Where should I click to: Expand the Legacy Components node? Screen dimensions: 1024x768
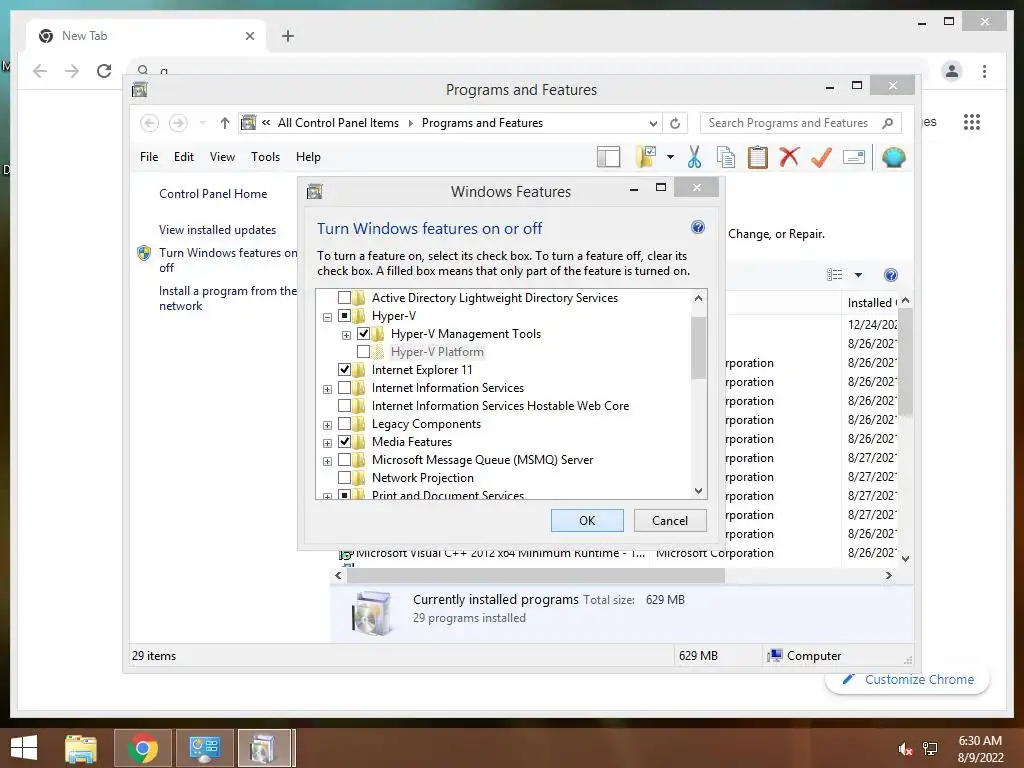coord(327,425)
